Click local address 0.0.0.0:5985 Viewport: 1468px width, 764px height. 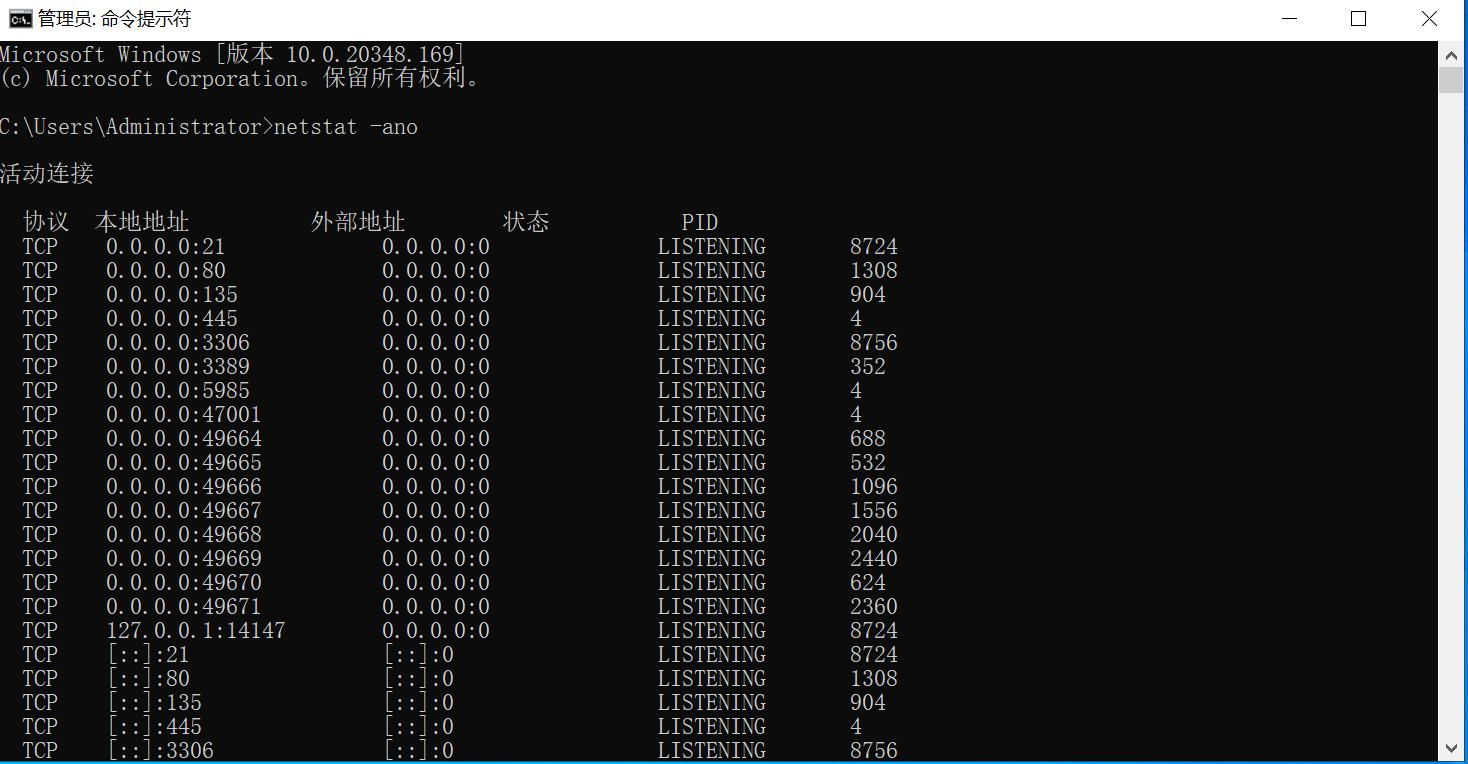[178, 390]
